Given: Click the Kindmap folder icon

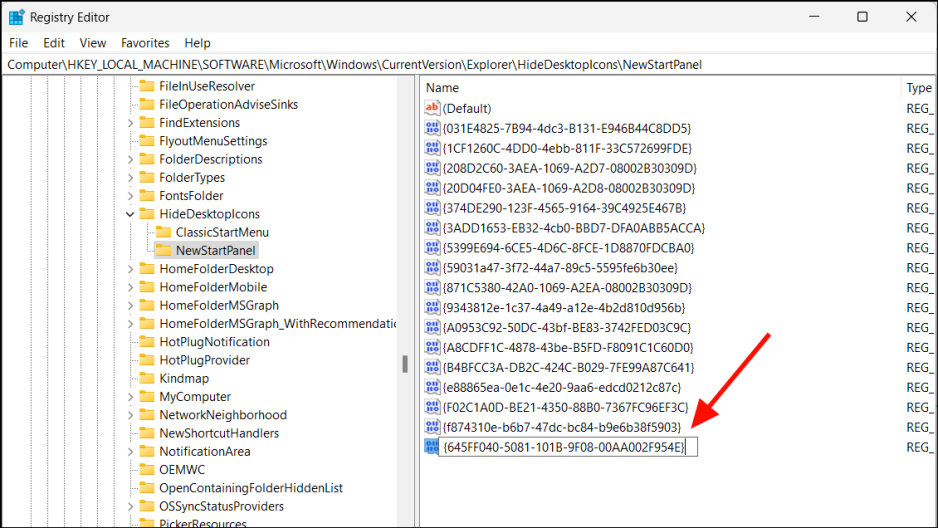Looking at the screenshot, I should tap(147, 378).
